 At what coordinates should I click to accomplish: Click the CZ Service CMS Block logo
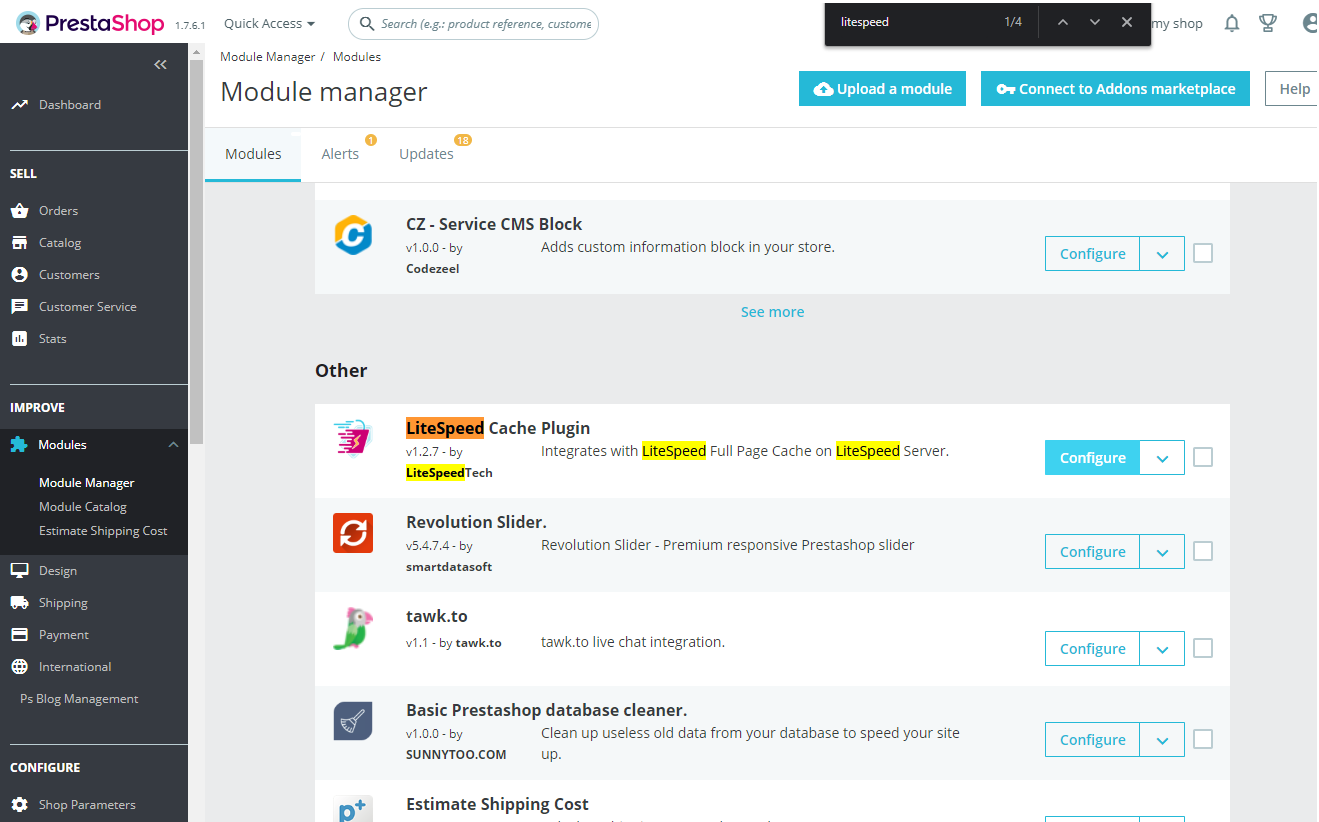click(x=353, y=235)
